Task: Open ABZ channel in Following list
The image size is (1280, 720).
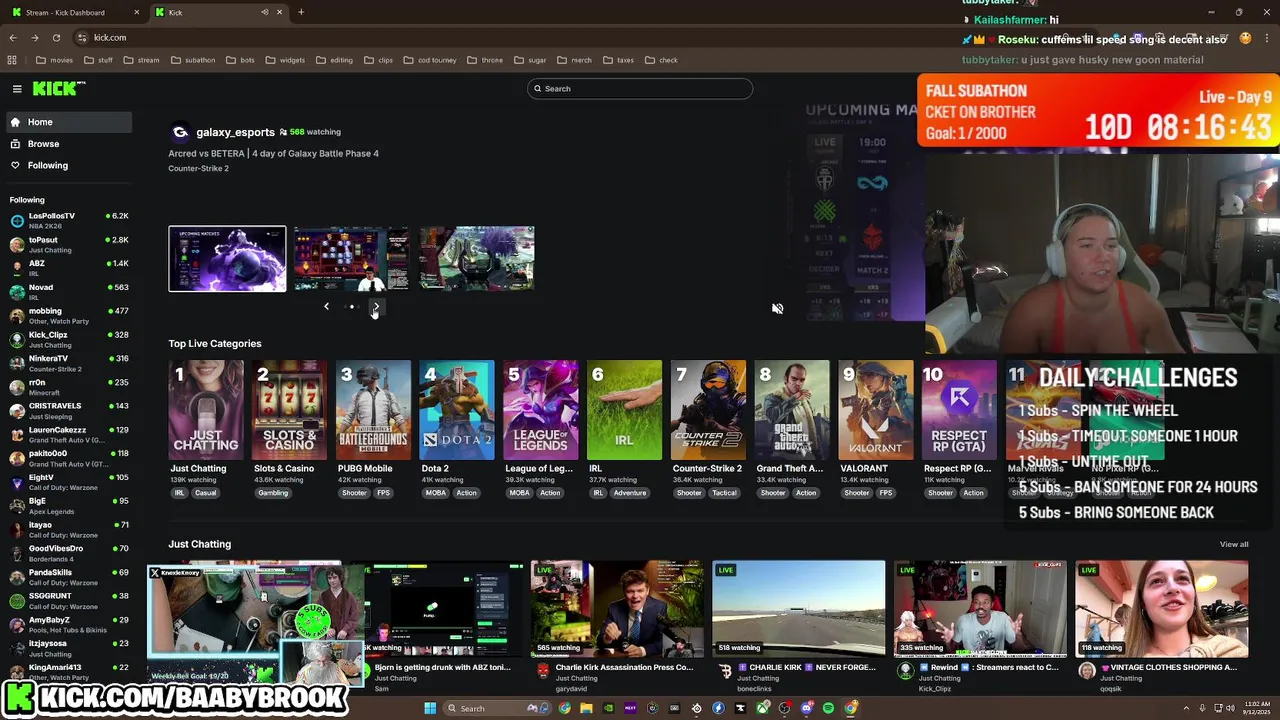Action: pos(68,268)
